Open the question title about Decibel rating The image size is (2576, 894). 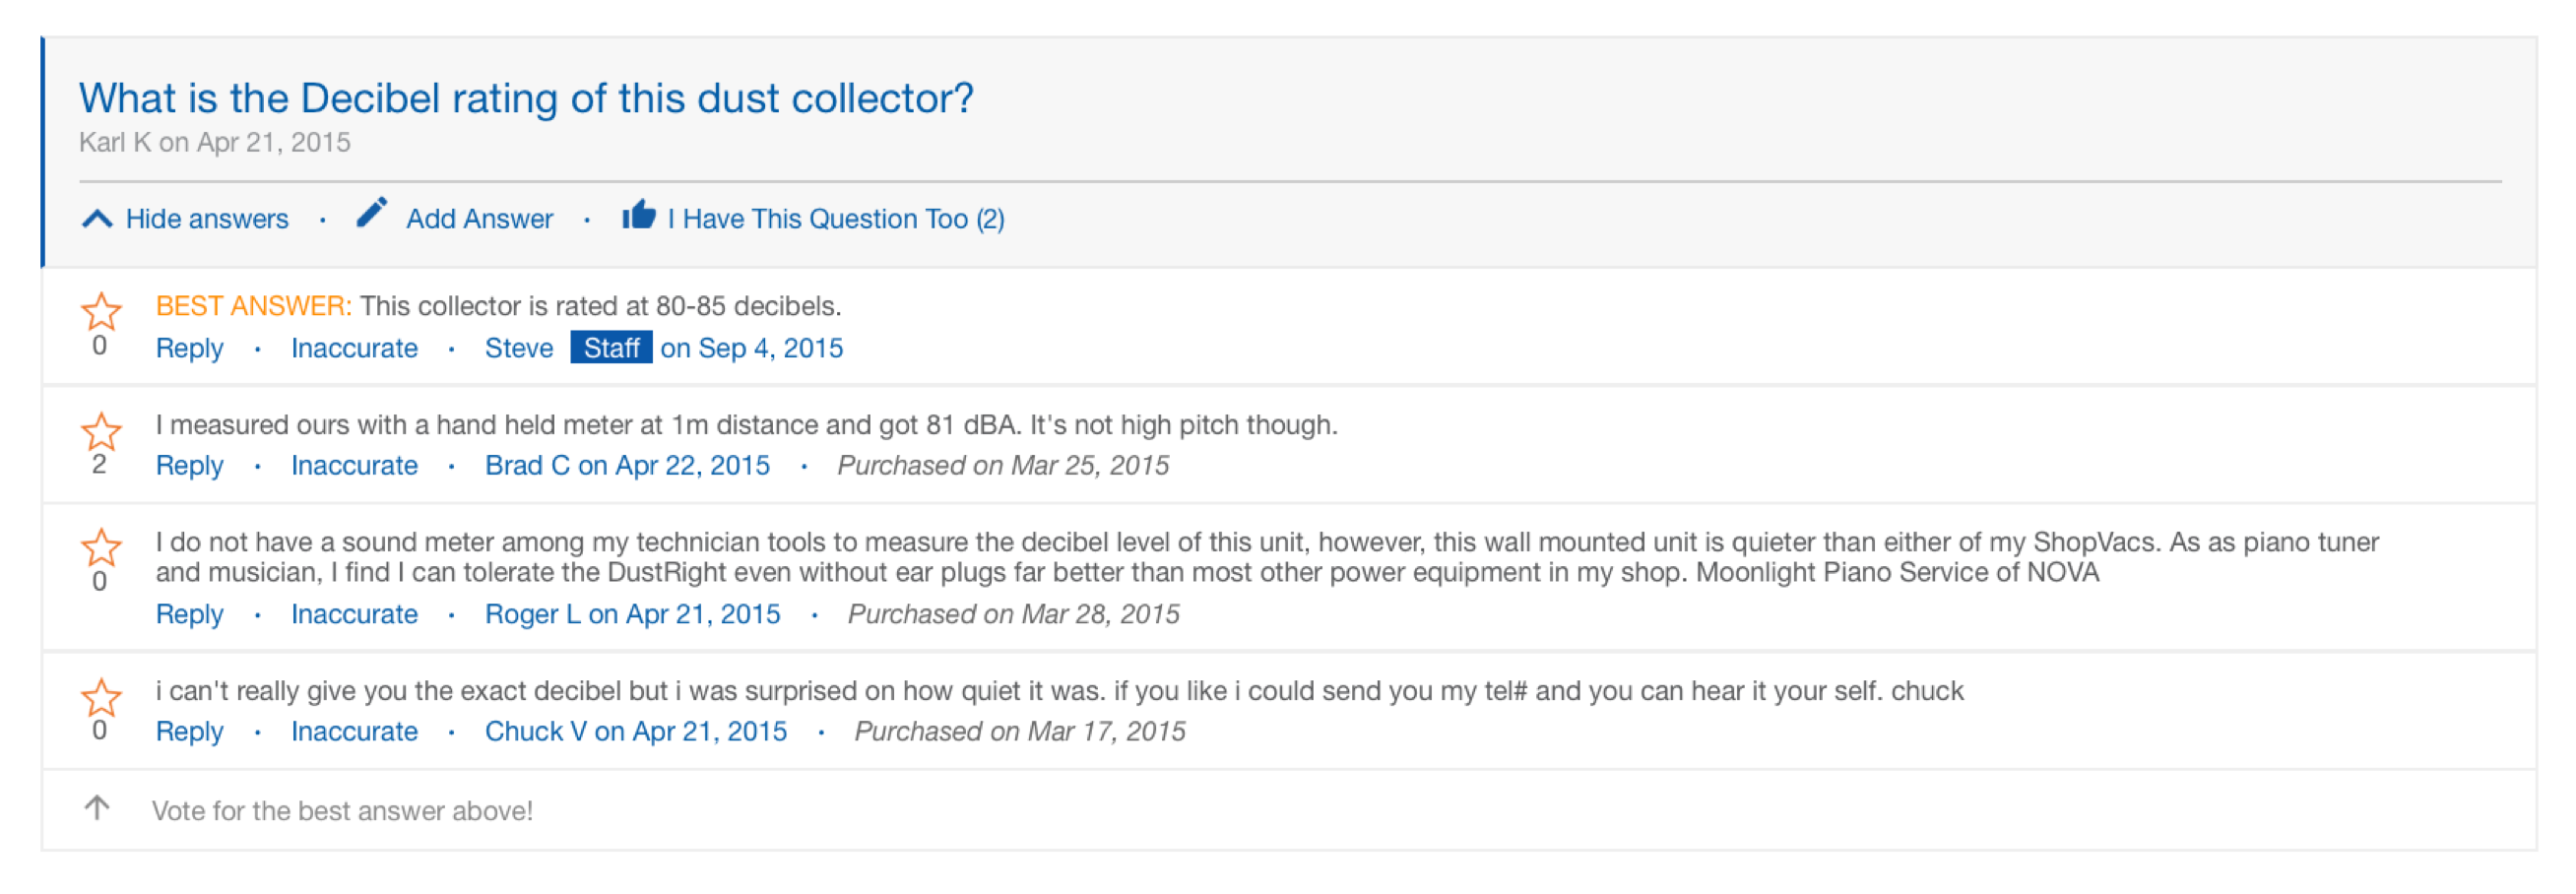click(x=526, y=98)
